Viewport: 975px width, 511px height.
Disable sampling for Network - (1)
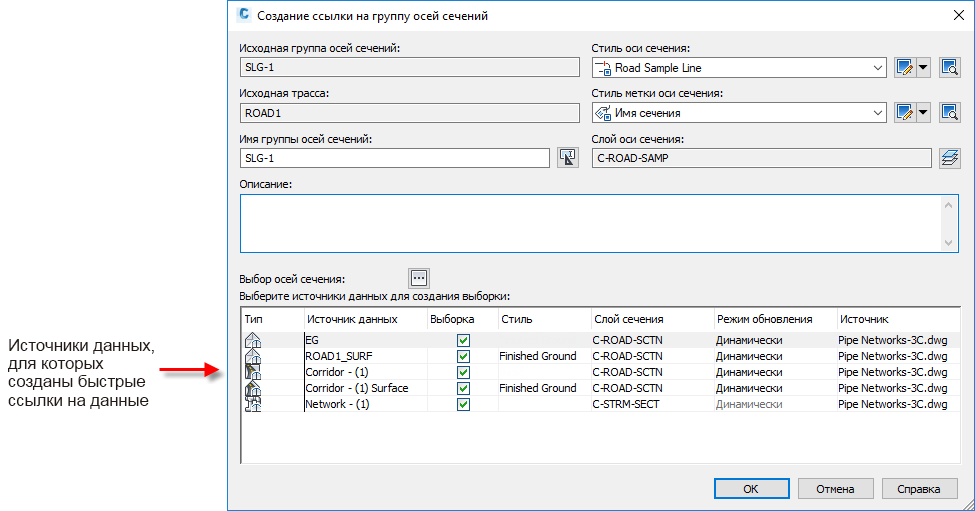(x=463, y=404)
